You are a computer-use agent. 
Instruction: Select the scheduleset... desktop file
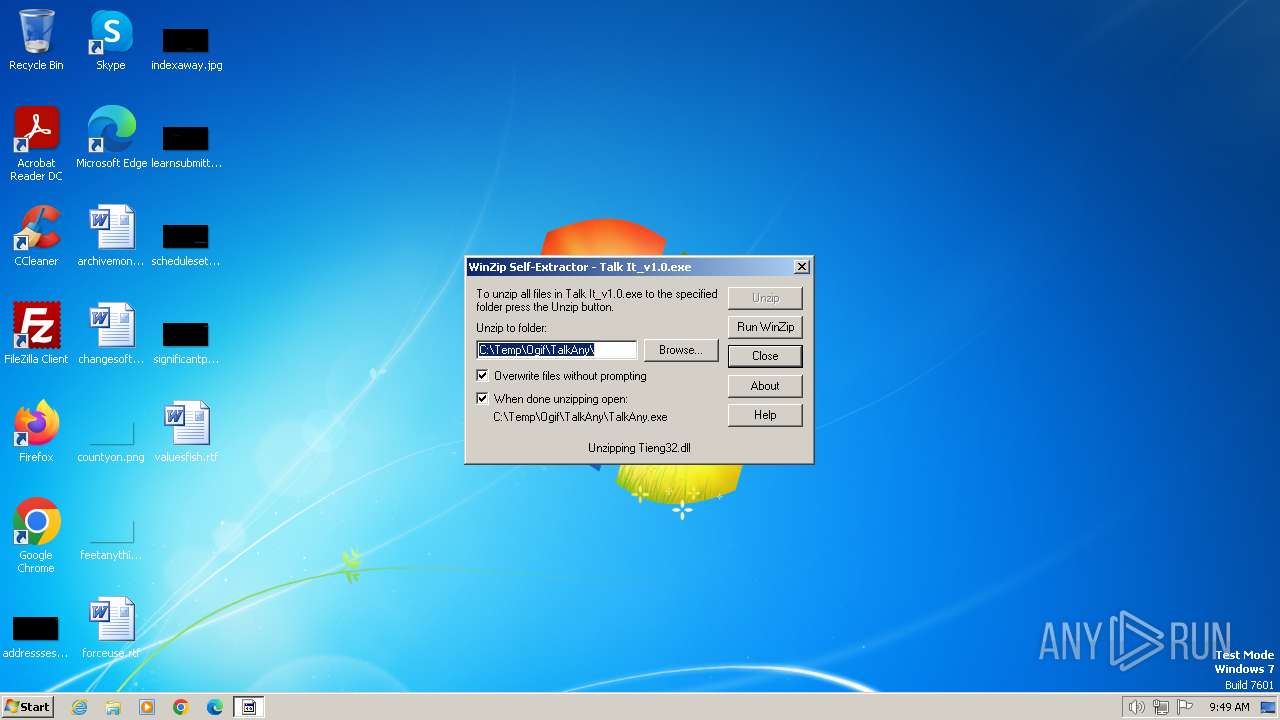coord(186,244)
